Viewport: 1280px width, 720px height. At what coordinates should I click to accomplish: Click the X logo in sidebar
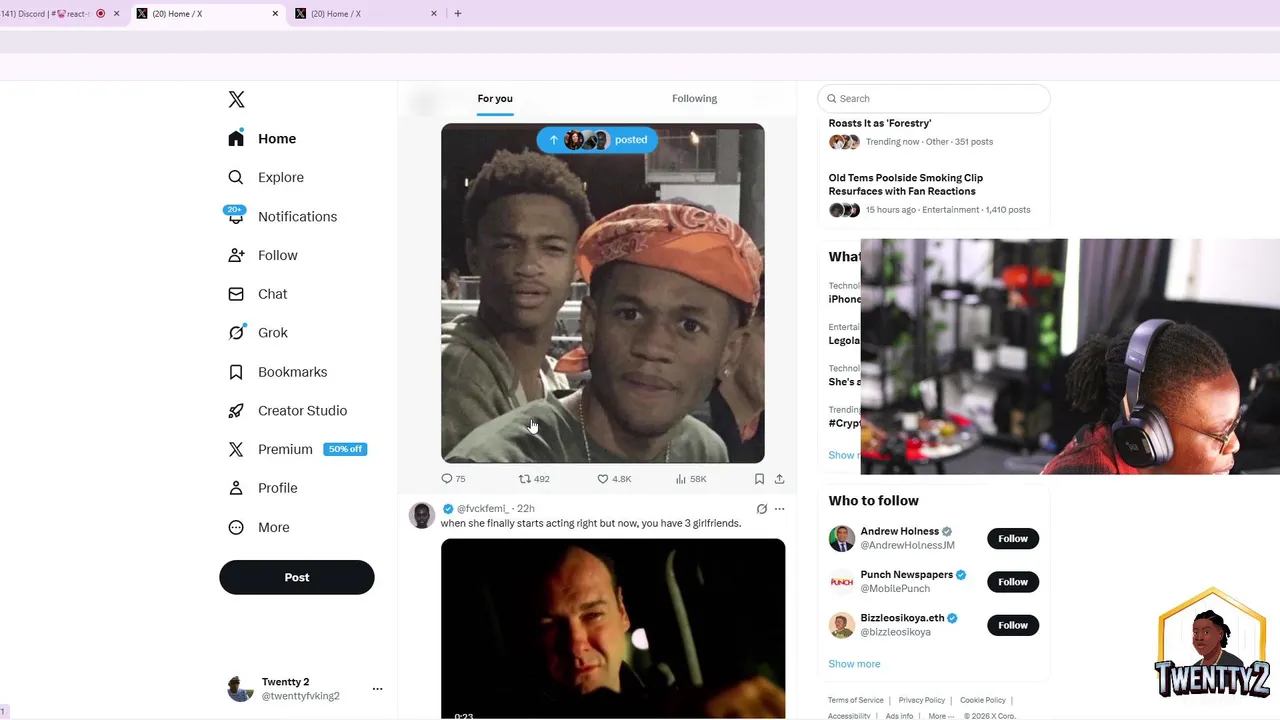236,99
